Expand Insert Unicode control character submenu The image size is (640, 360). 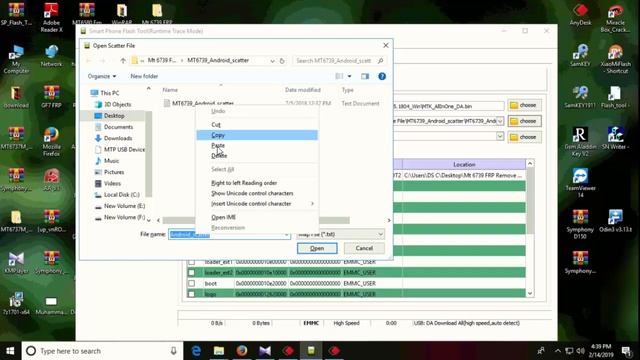point(257,204)
